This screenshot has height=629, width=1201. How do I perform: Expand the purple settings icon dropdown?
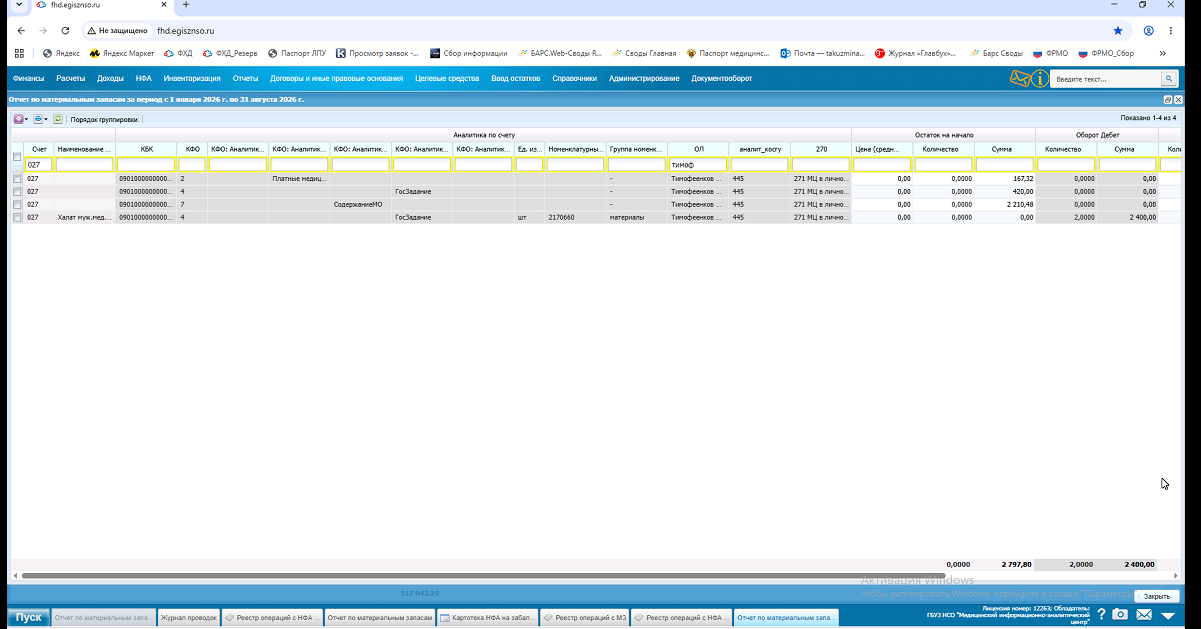tap(20, 119)
